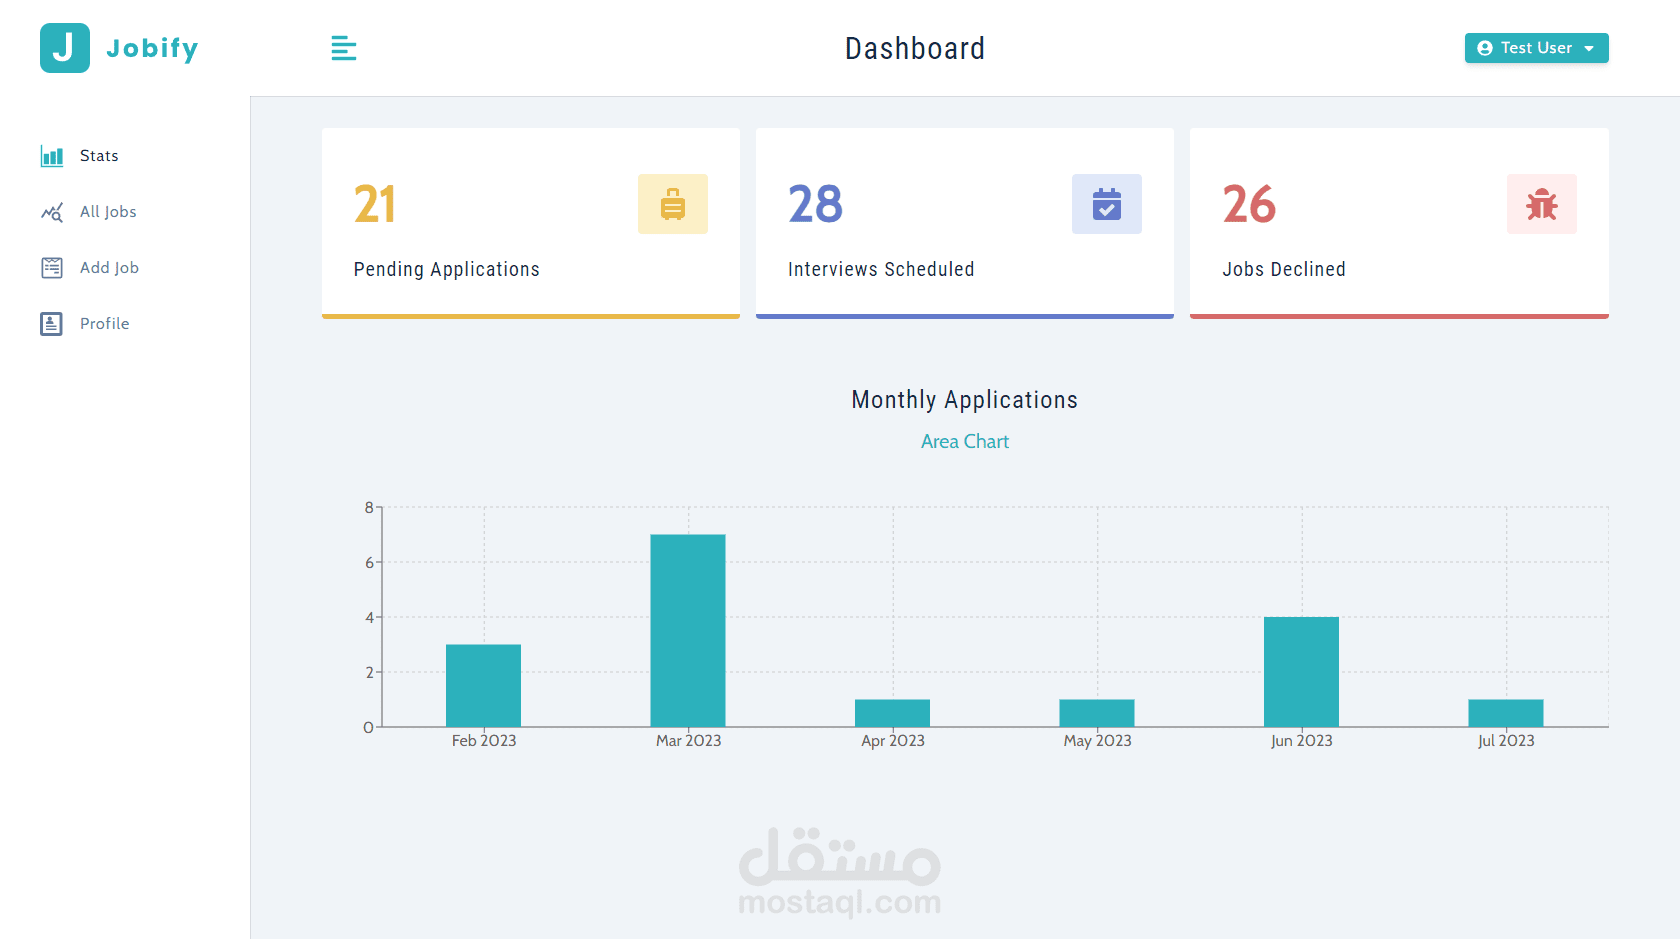Viewport: 1680px width, 939px height.
Task: Click the Jul 2023 bar in chart
Action: 1506,713
